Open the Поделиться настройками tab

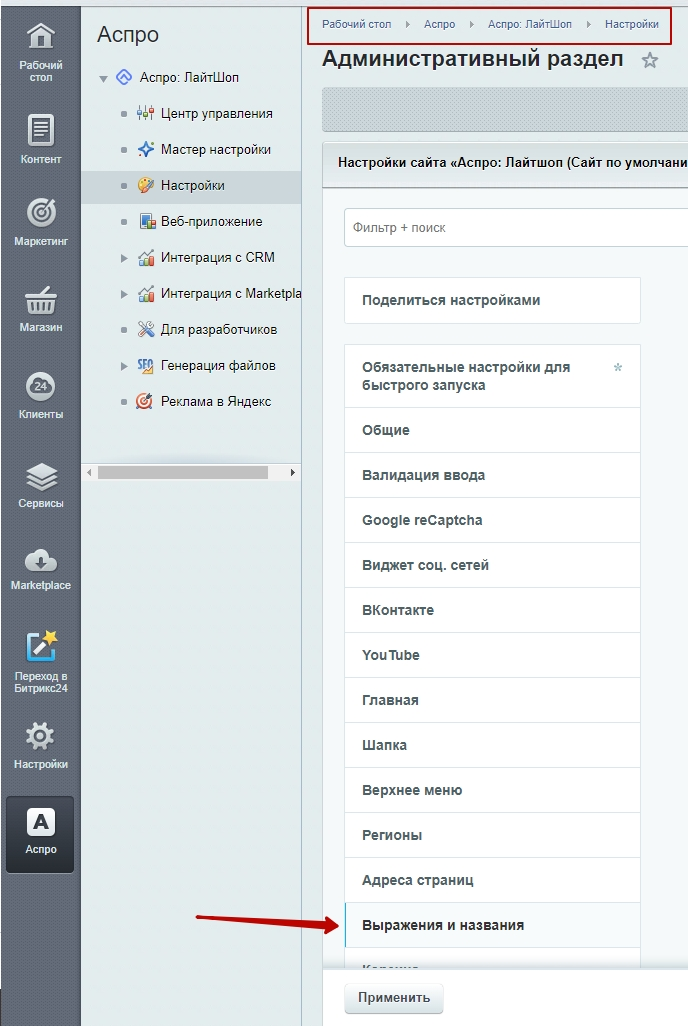492,300
